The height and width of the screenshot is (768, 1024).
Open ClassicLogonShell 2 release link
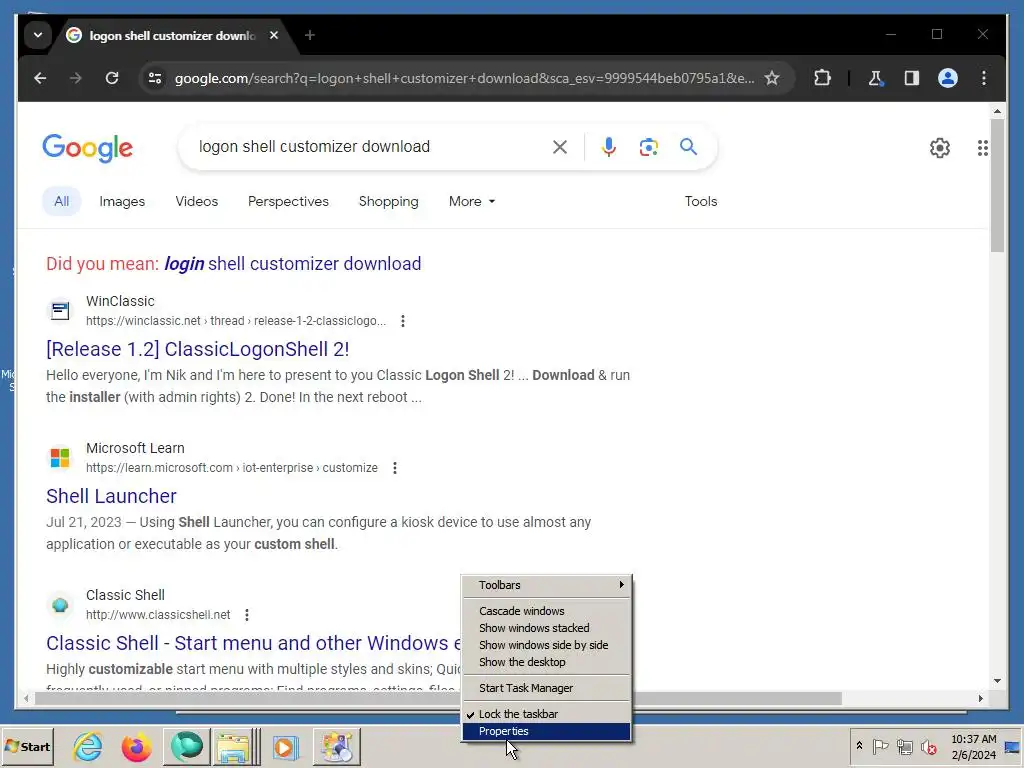coord(197,349)
